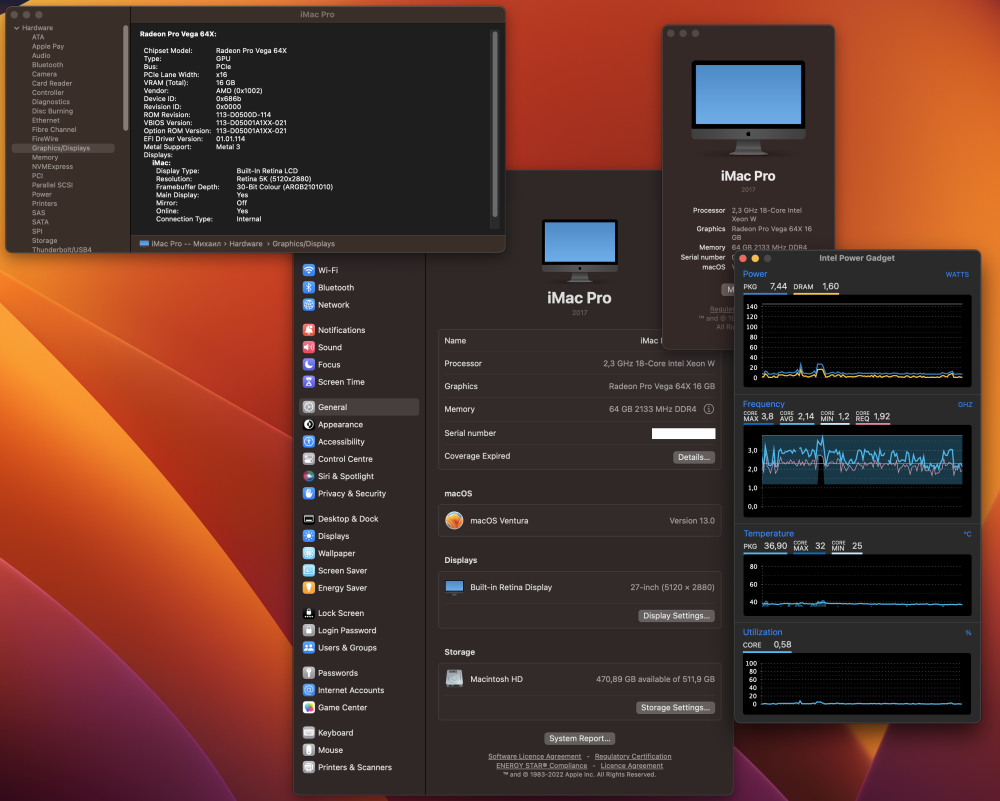Image resolution: width=1000 pixels, height=801 pixels.
Task: Select Power in System Information sidebar
Action: coord(42,195)
